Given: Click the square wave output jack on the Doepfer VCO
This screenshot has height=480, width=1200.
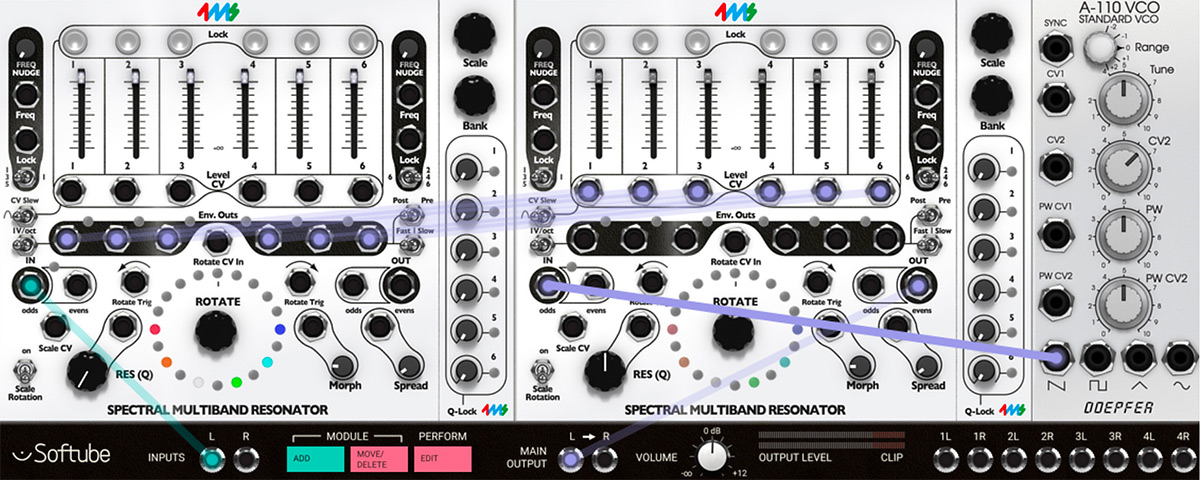Looking at the screenshot, I should pos(1099,355).
